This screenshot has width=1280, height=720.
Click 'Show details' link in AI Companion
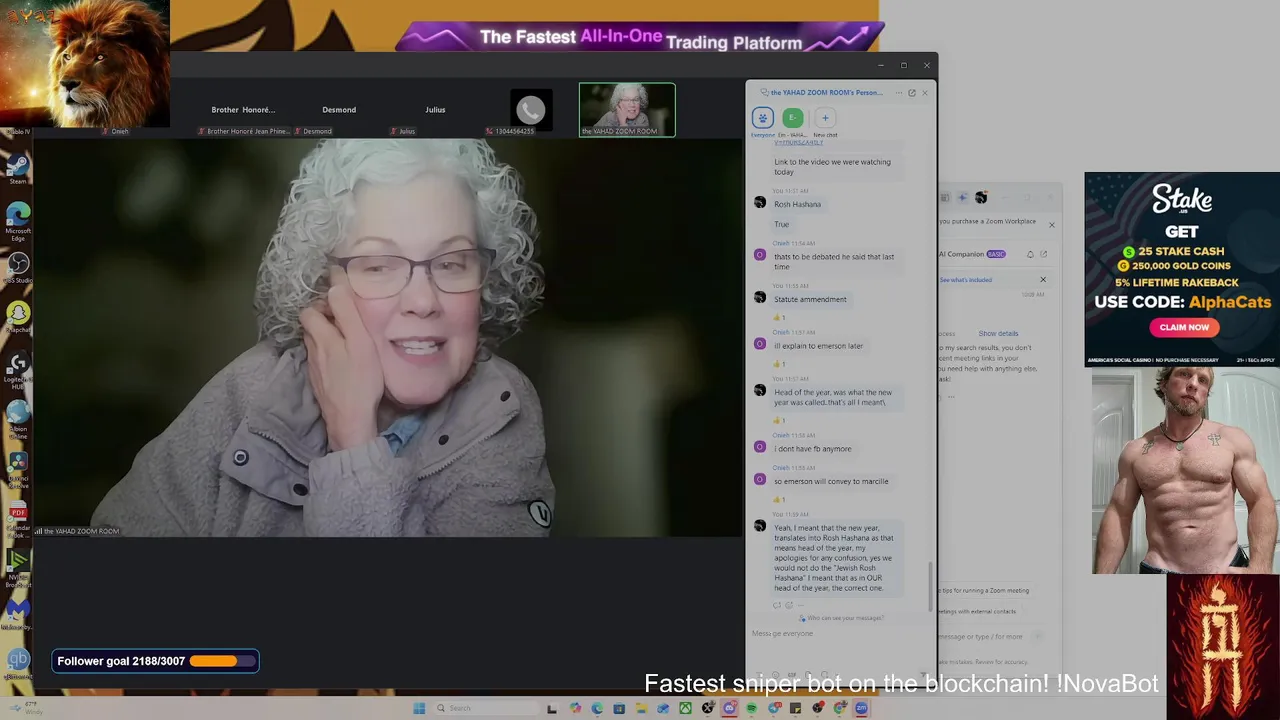[998, 334]
